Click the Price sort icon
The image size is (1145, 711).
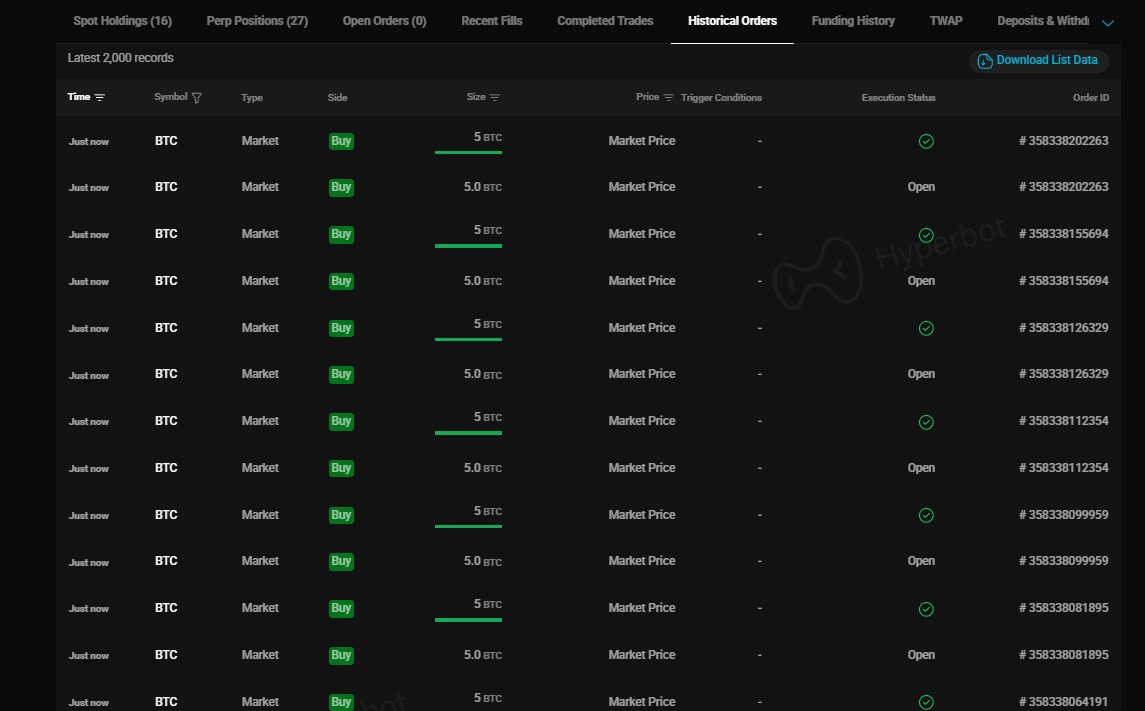coord(668,97)
